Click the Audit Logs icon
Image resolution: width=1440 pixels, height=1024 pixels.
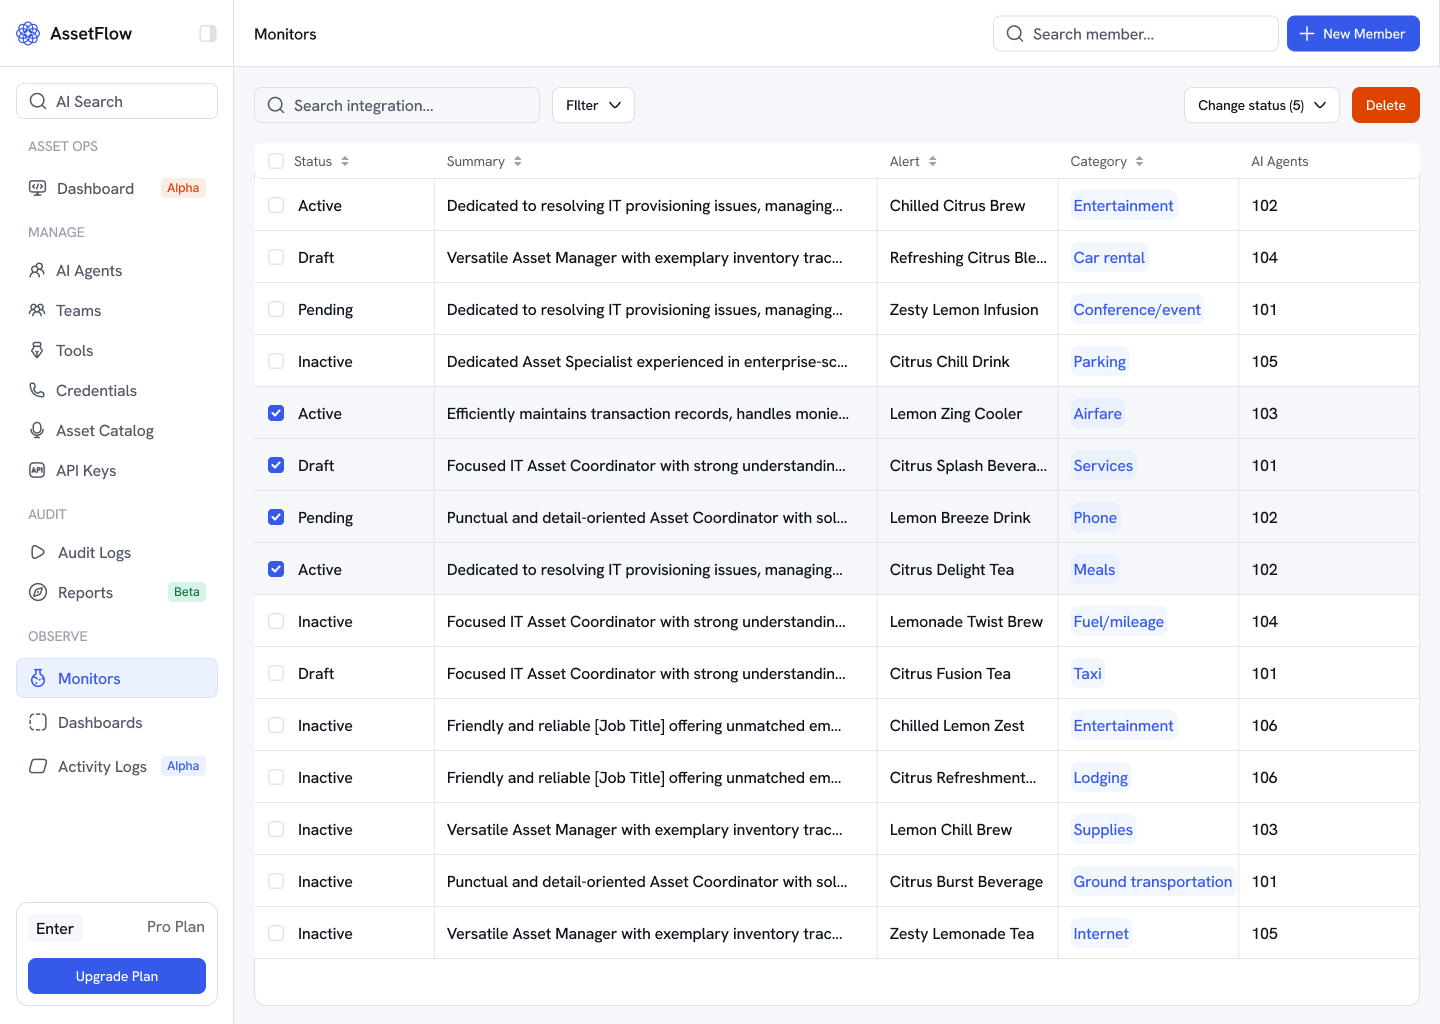click(38, 552)
